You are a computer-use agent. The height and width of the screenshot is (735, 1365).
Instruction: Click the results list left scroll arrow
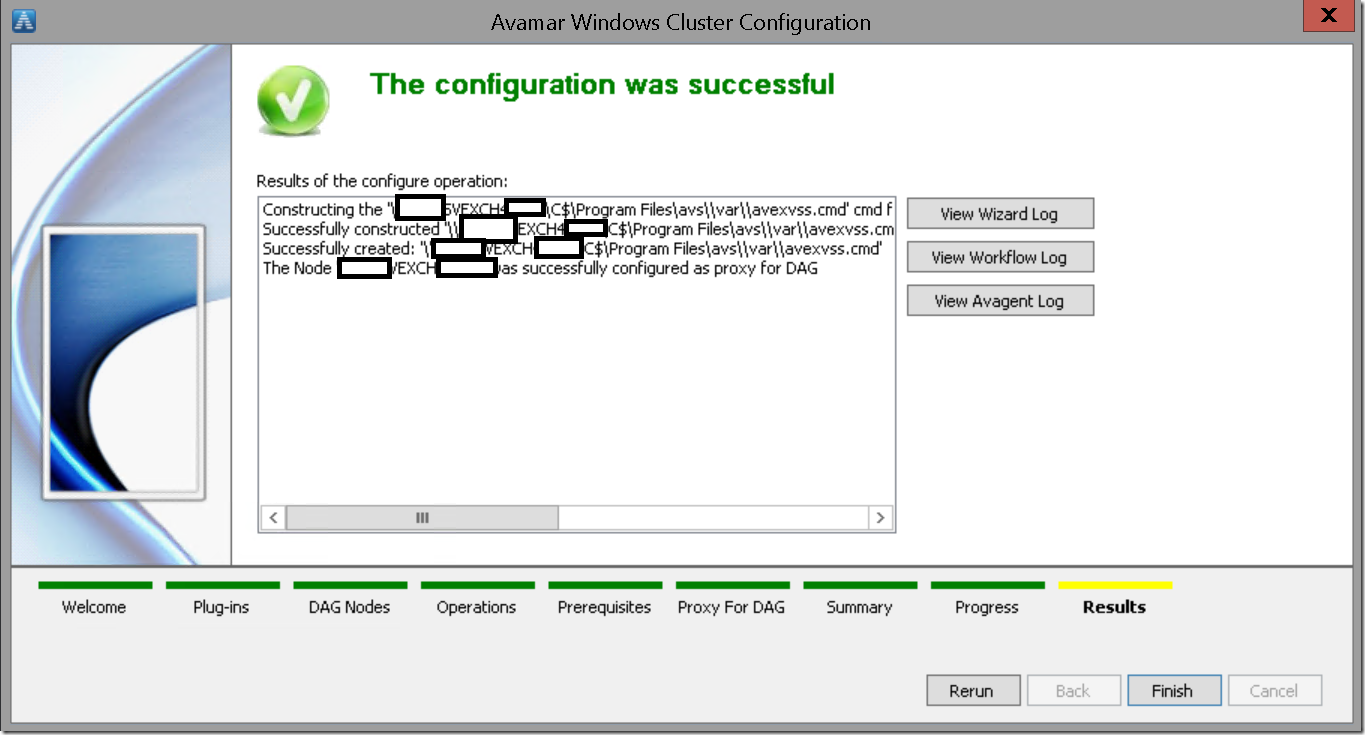click(x=273, y=518)
